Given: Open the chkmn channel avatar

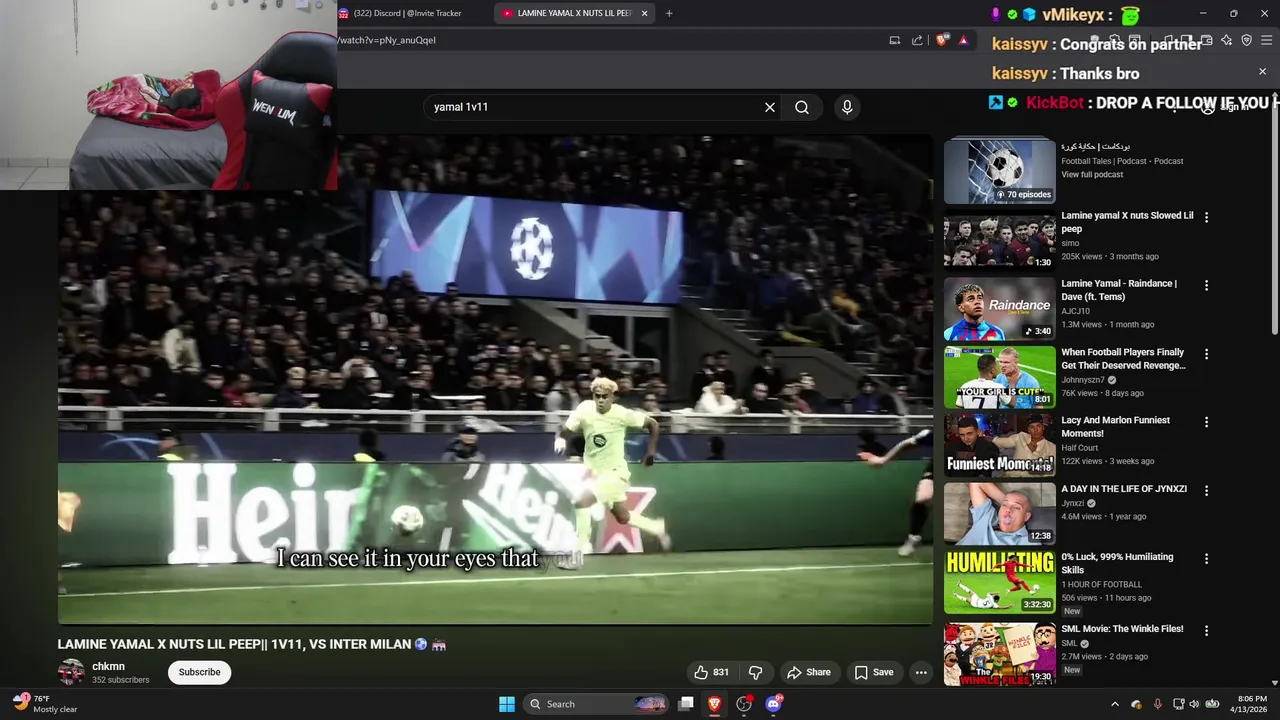Looking at the screenshot, I should (71, 672).
